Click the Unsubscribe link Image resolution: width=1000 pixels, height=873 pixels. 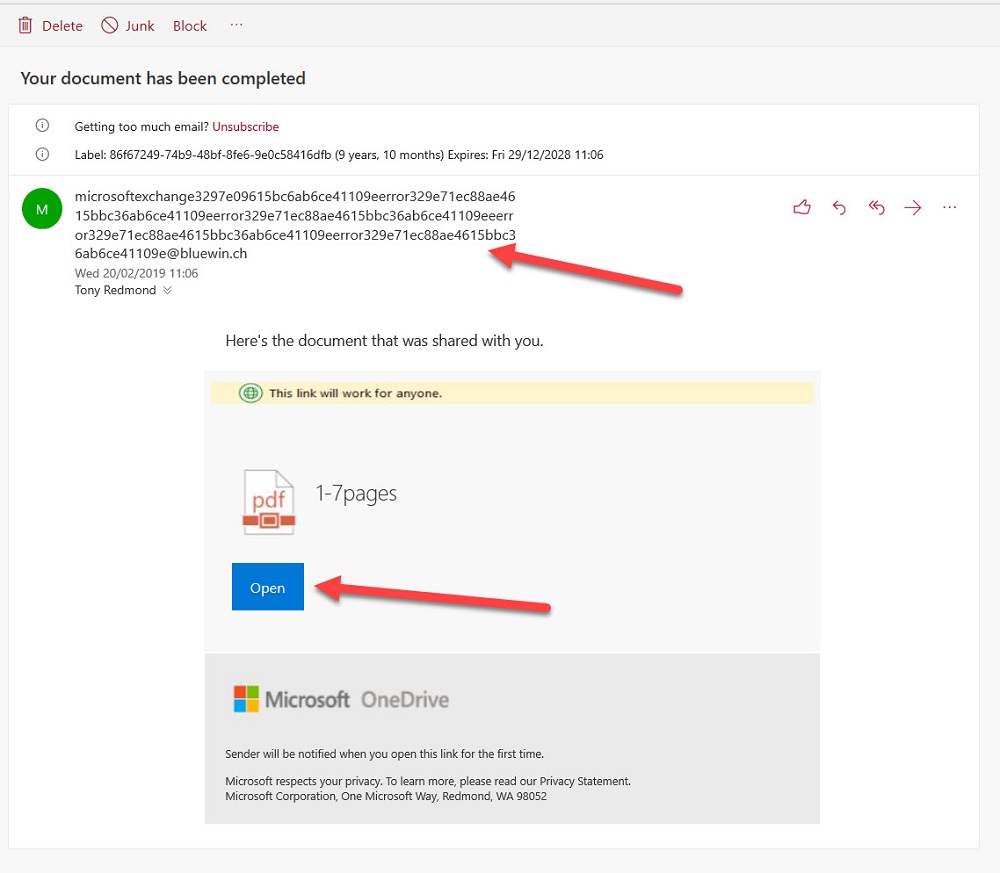(x=245, y=127)
